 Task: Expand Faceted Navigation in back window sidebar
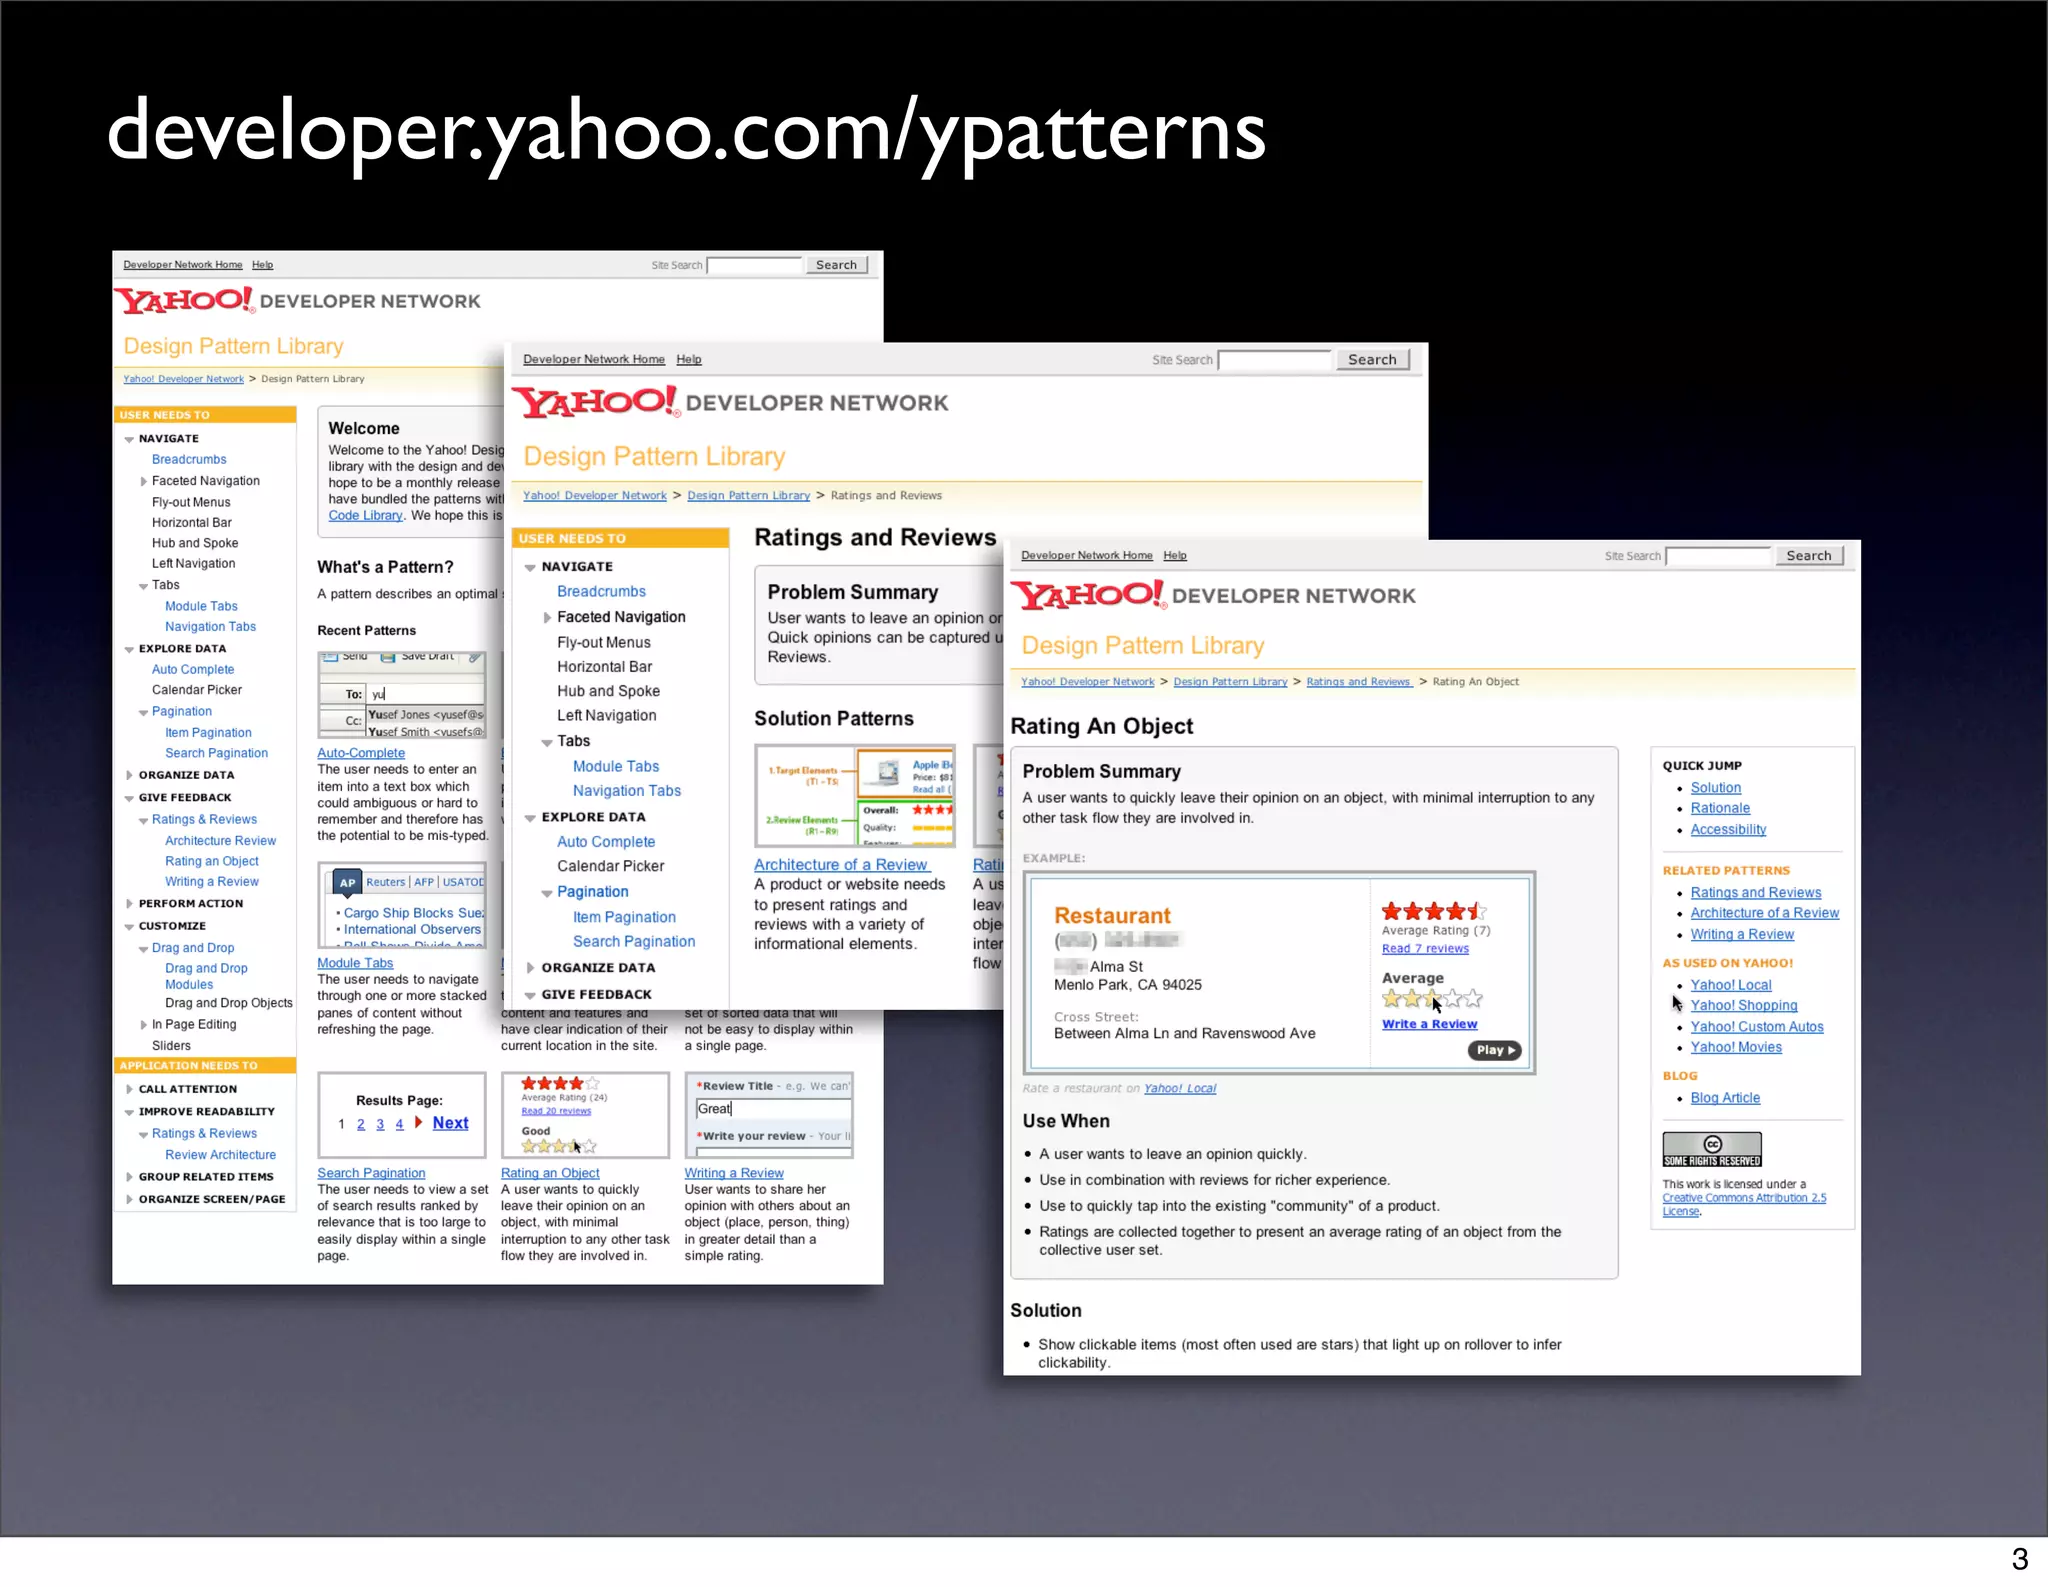144,481
